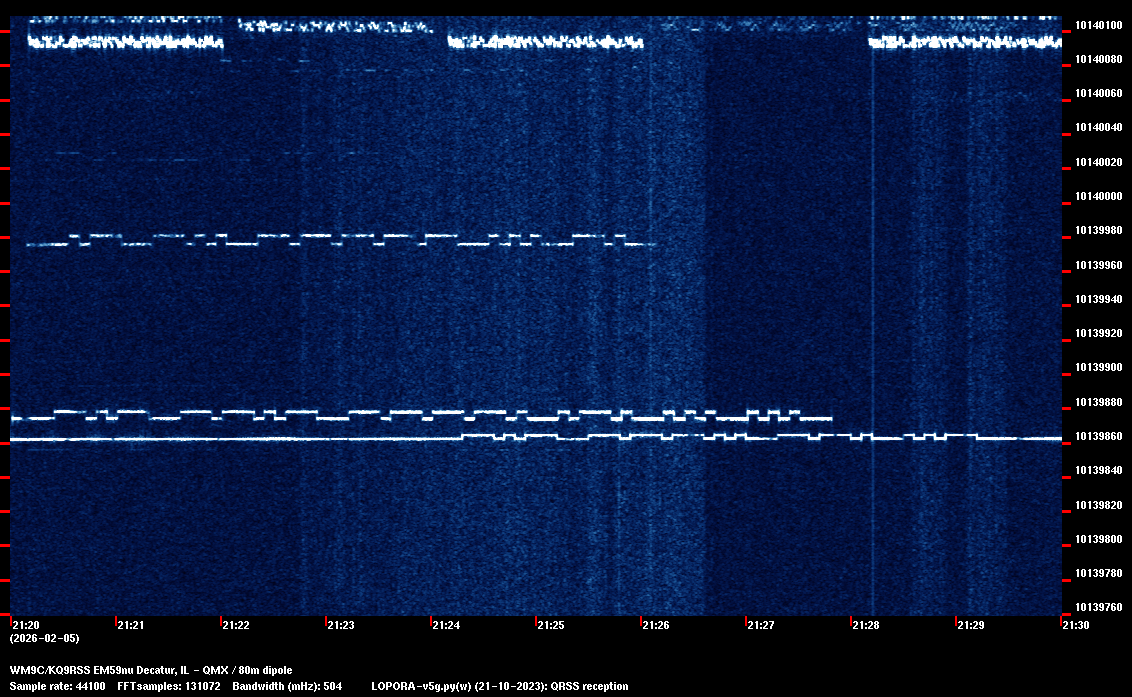Screen dimensions: 1132x697
Task: Click the 21:20 time axis label
Action: tap(25, 625)
